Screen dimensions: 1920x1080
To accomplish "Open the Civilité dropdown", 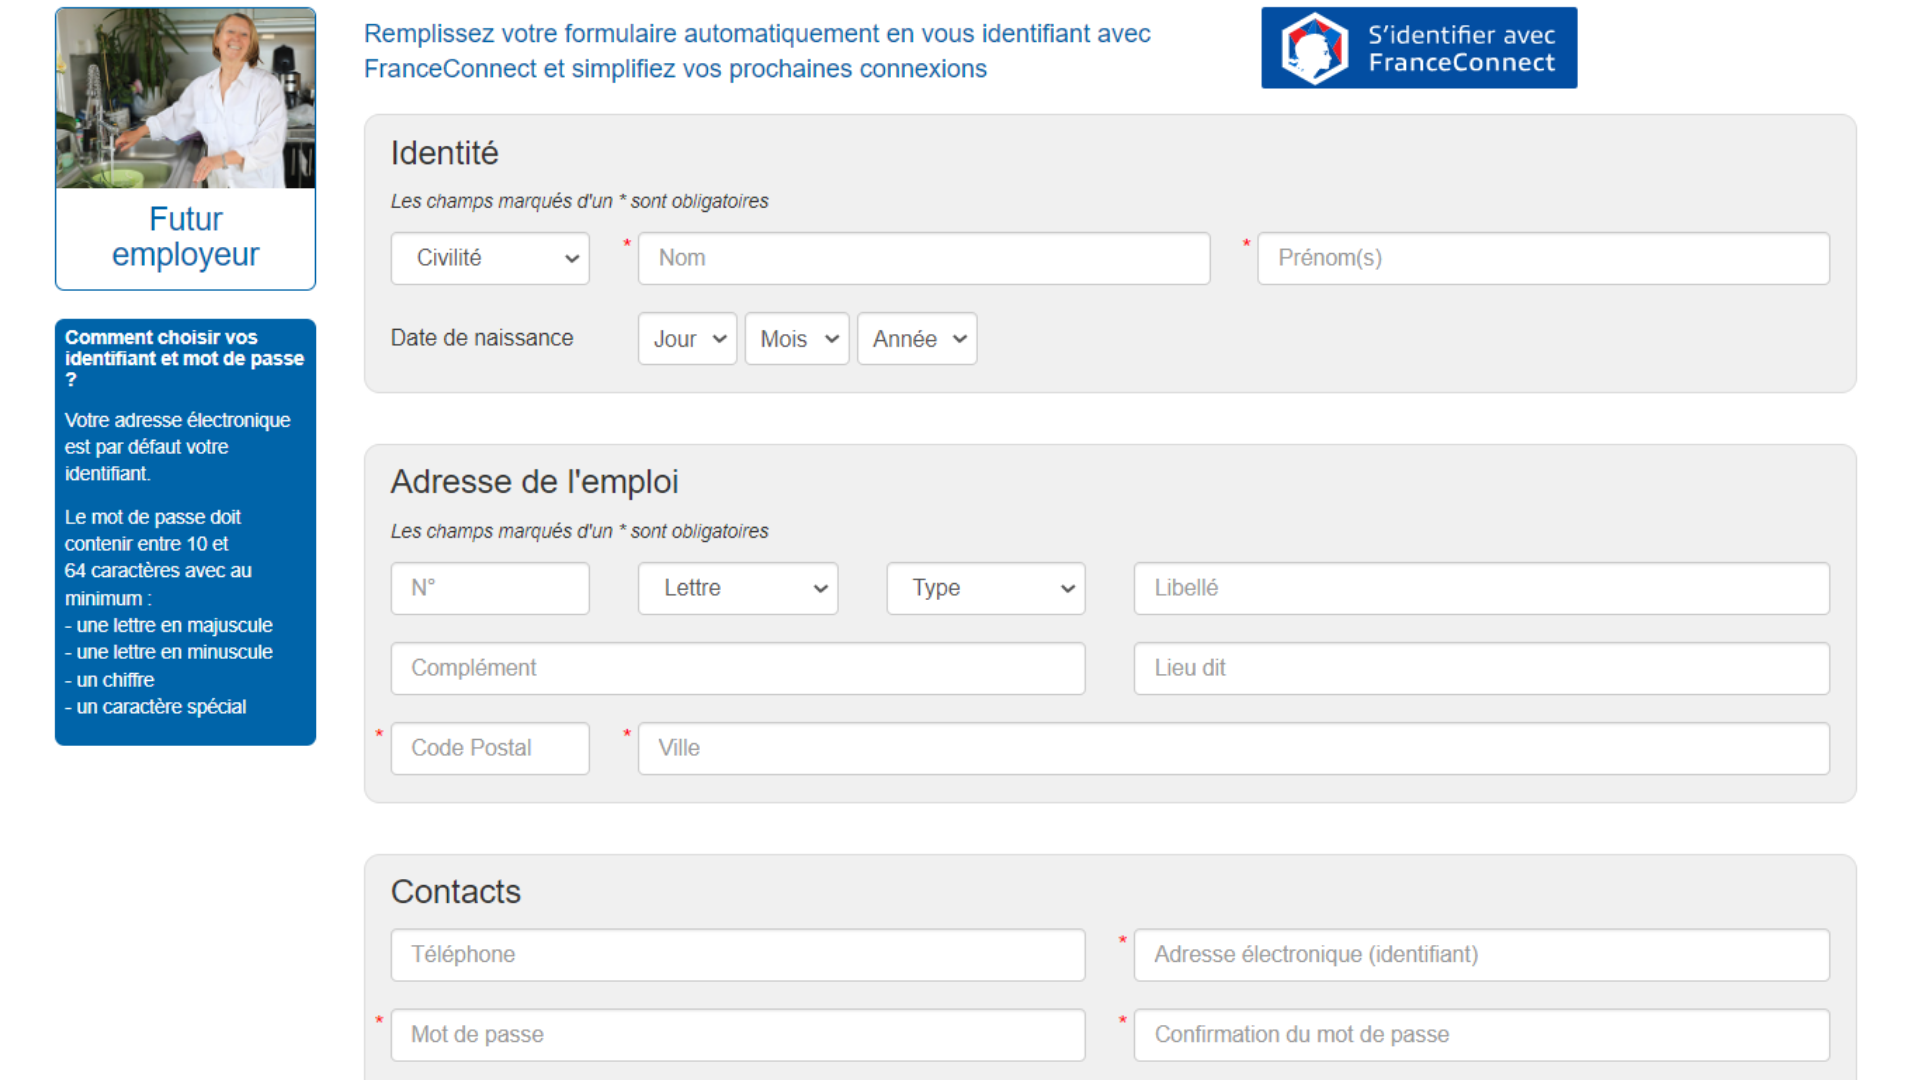I will click(x=490, y=259).
